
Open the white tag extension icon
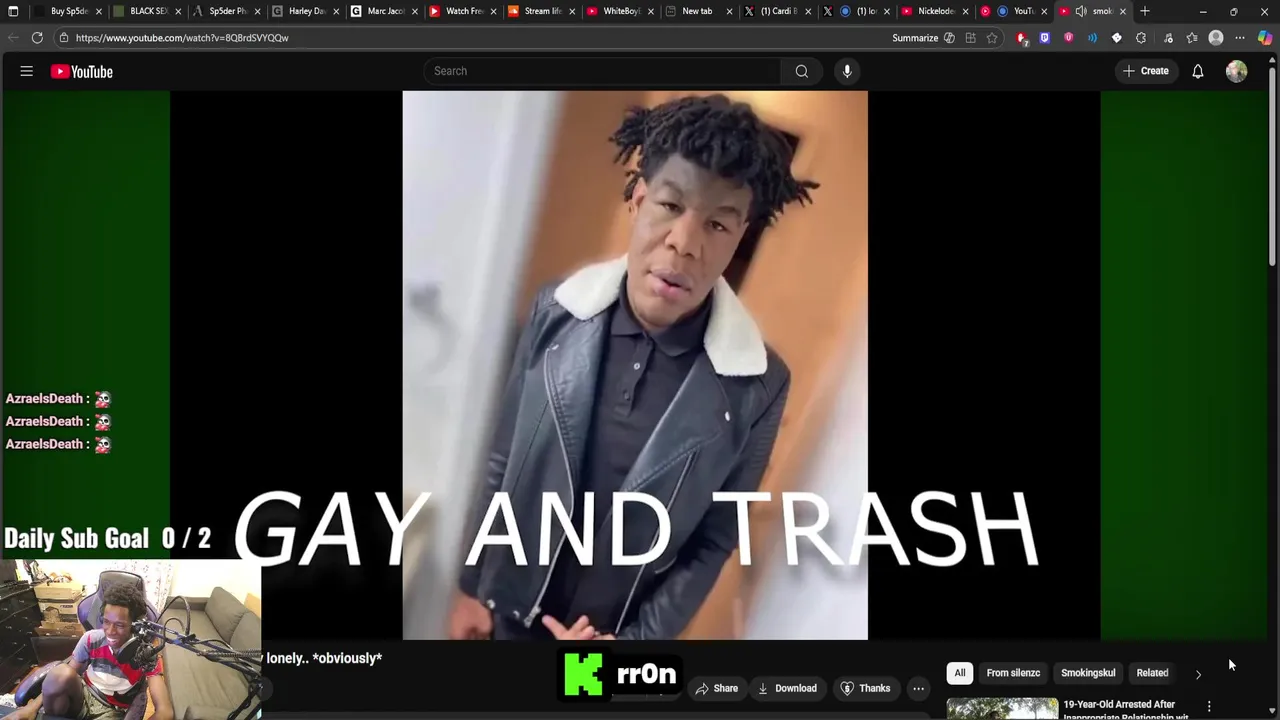click(1117, 38)
